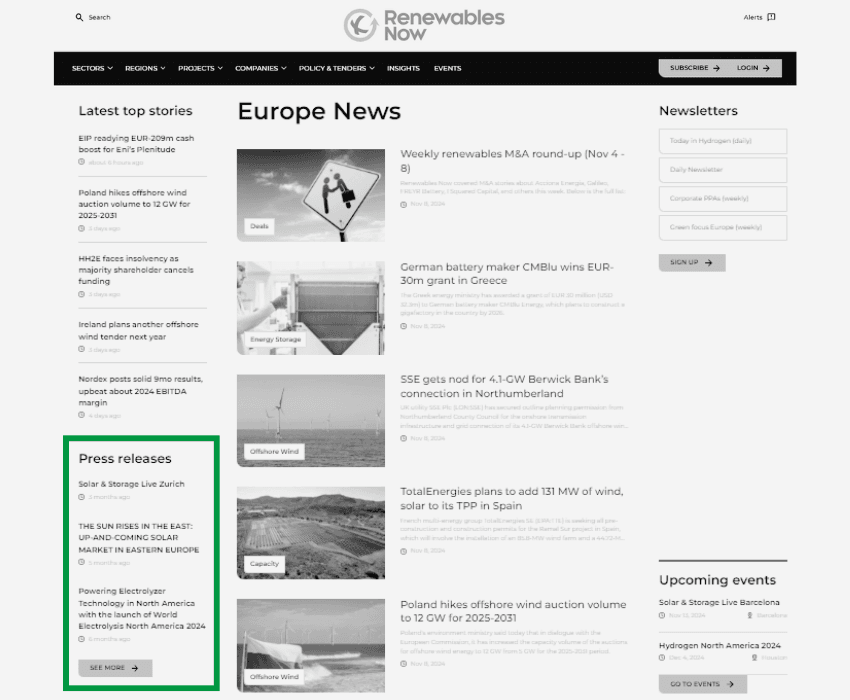Expand the Sectors dropdown menu

coord(92,68)
